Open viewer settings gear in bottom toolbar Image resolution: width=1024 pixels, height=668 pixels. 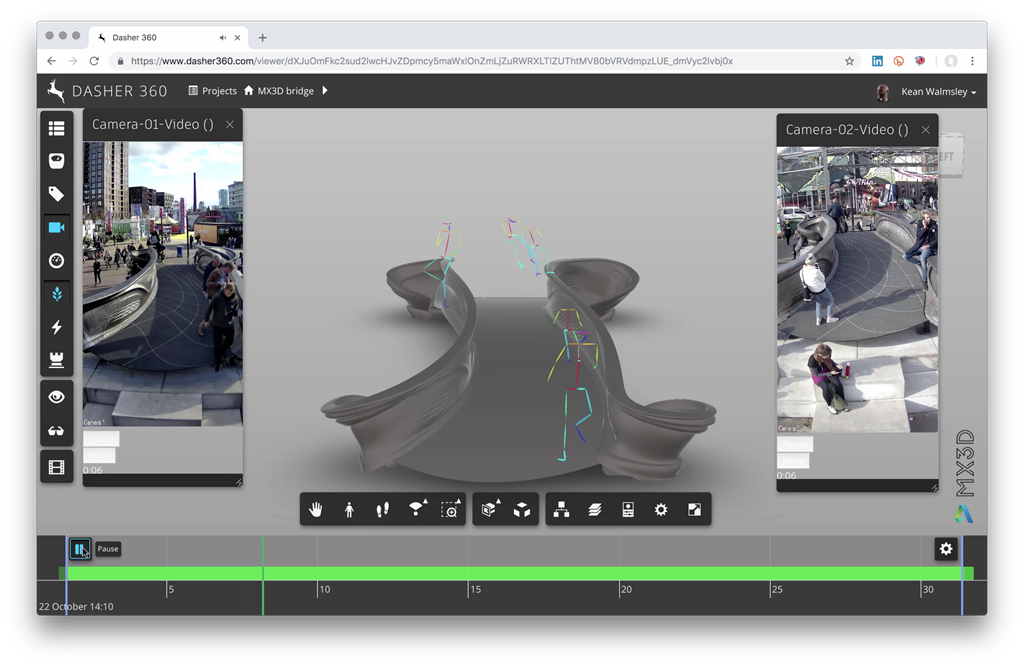[660, 510]
